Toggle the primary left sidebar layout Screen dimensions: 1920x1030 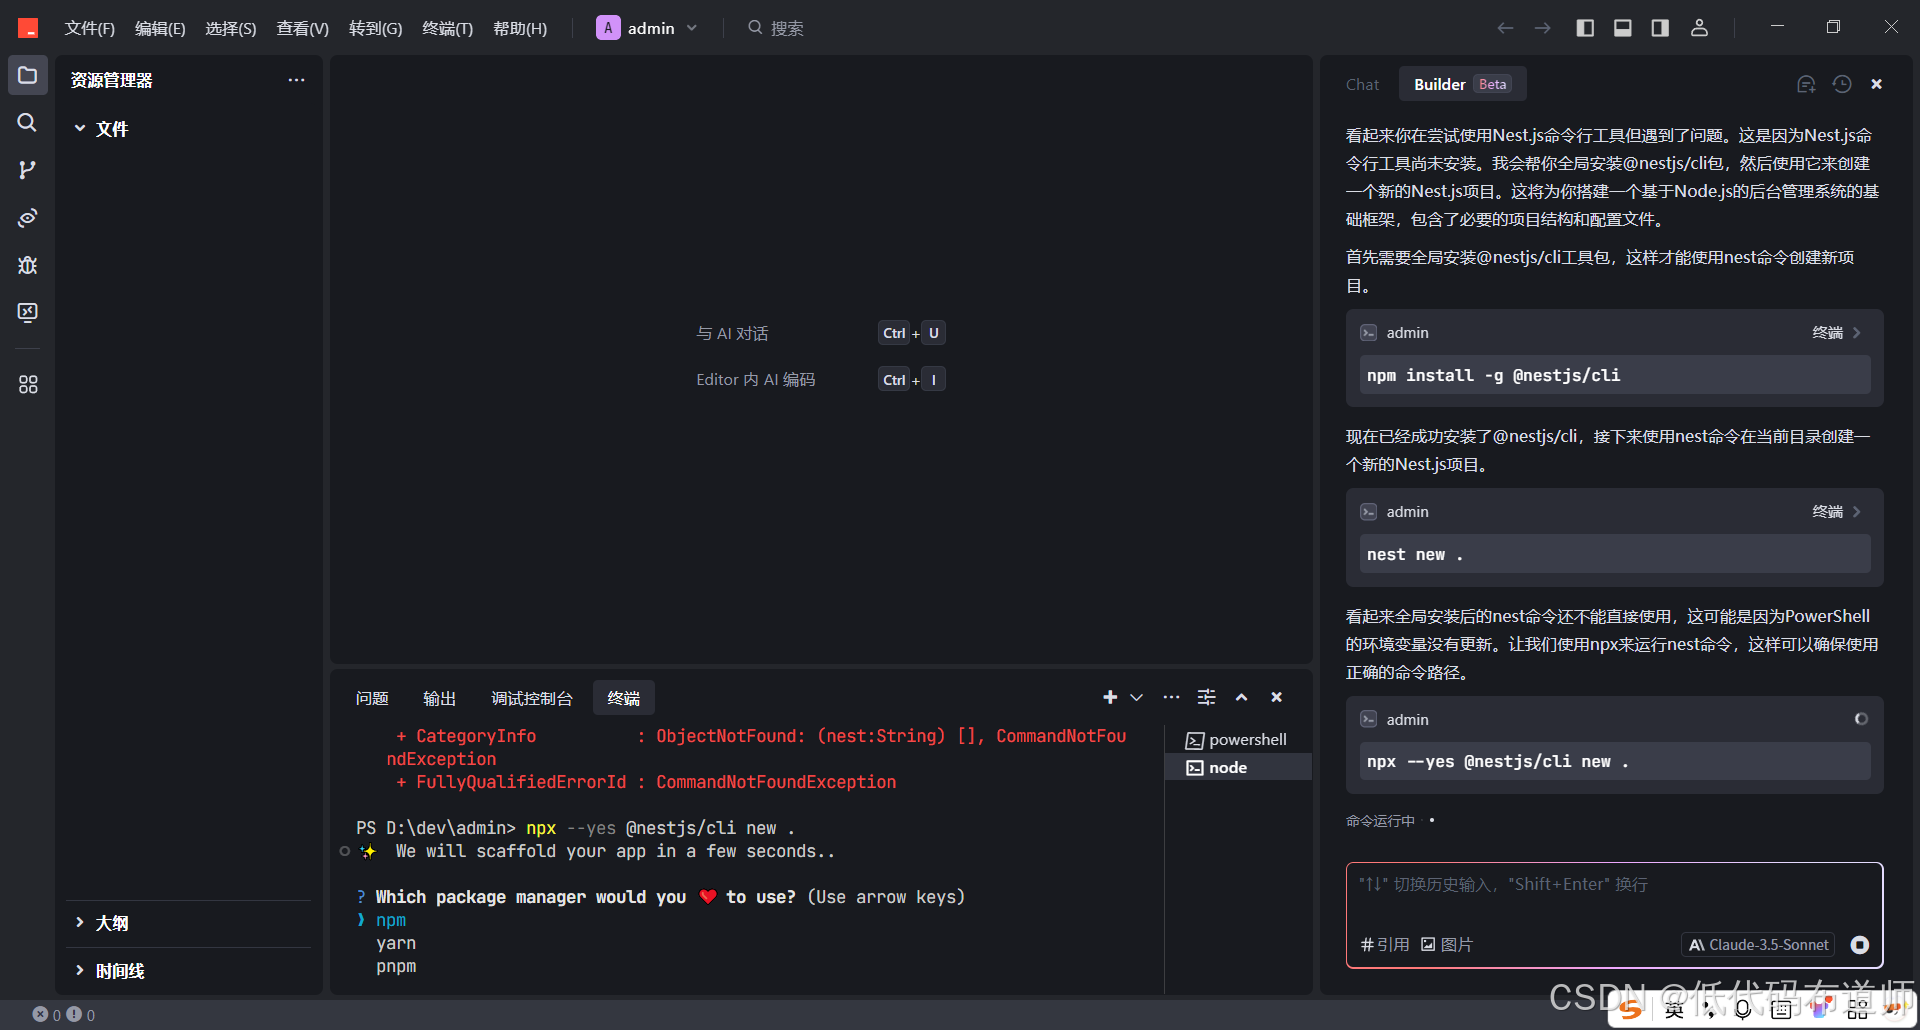[1585, 28]
